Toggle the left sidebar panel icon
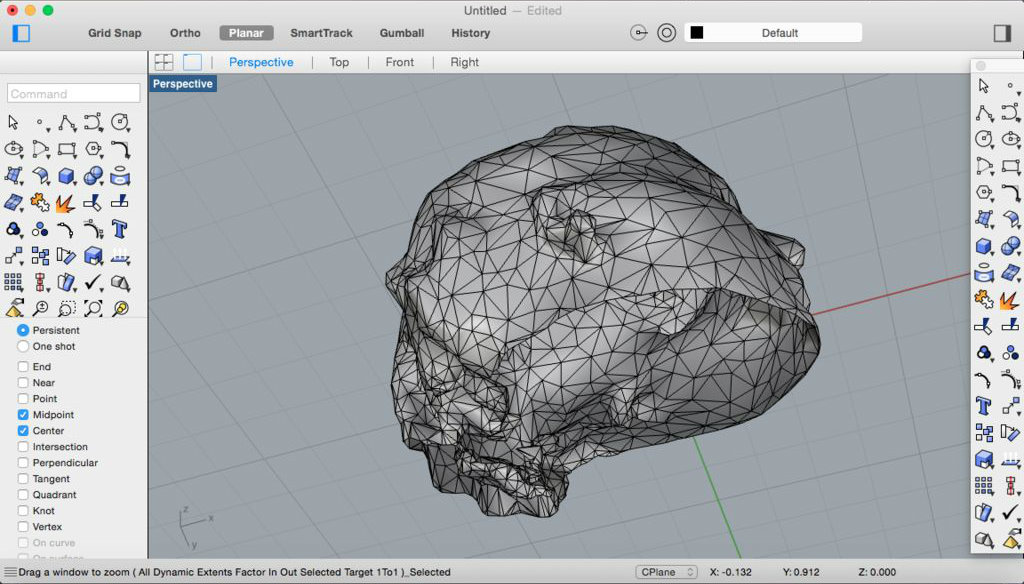 click(21, 33)
